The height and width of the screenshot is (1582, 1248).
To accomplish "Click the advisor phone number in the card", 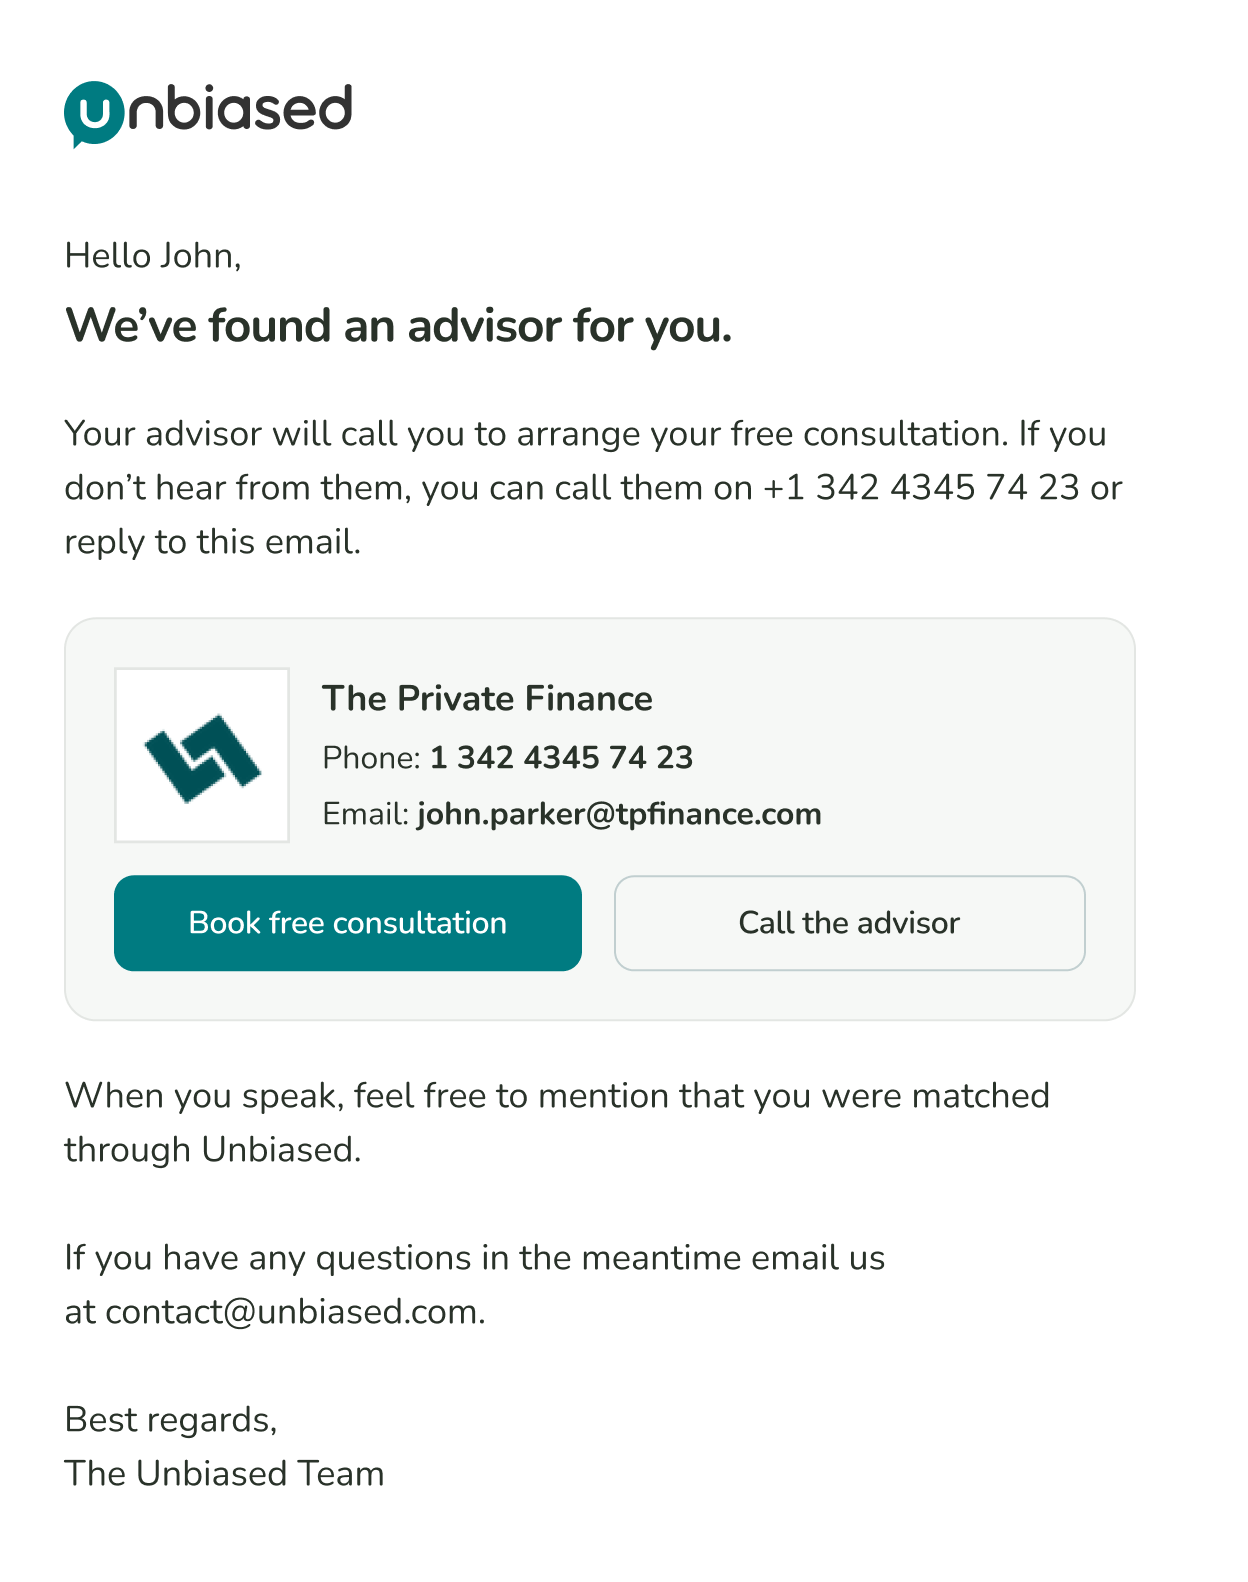I will [561, 757].
